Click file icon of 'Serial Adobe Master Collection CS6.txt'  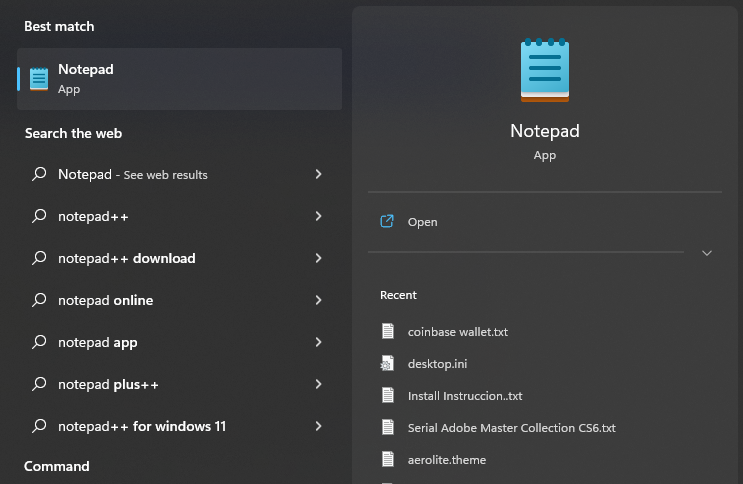click(388, 427)
